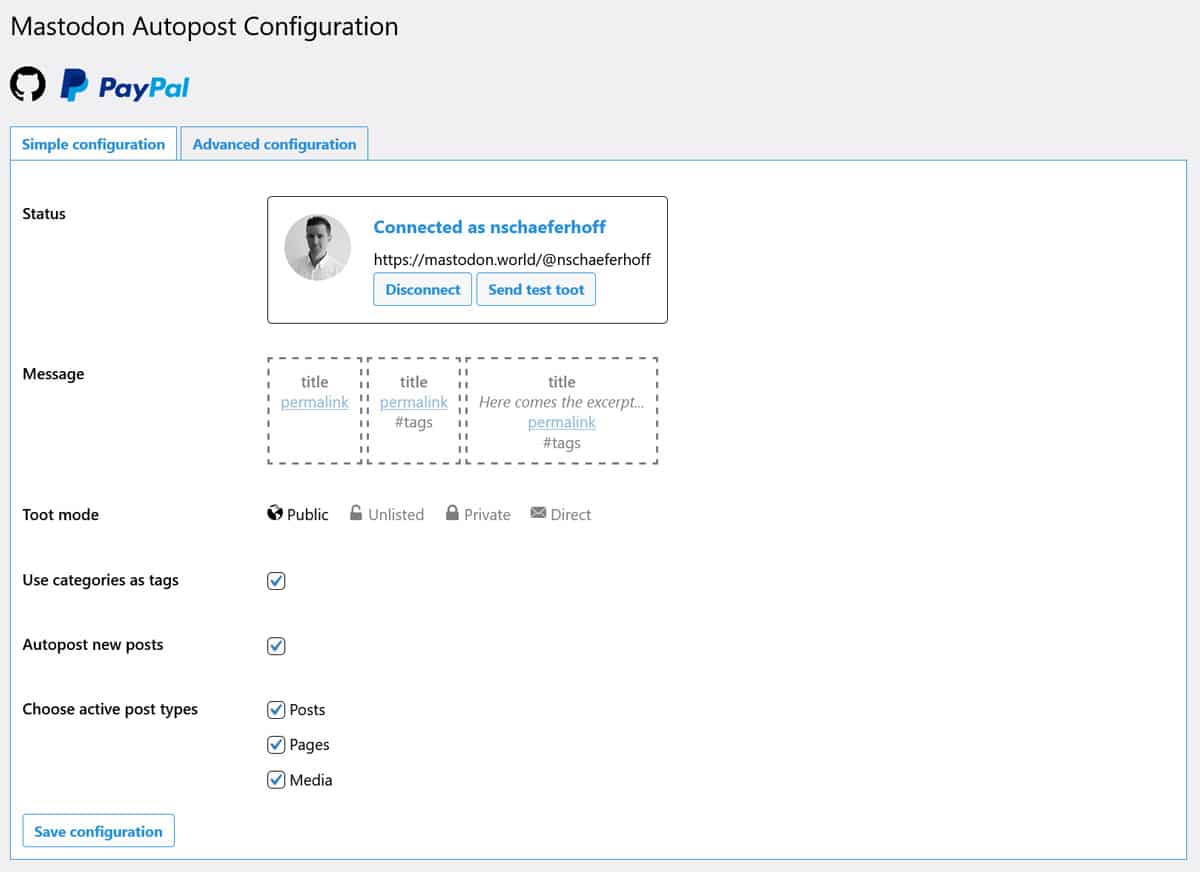This screenshot has width=1200, height=872.
Task: Click the connected account profile avatar
Action: 318,246
